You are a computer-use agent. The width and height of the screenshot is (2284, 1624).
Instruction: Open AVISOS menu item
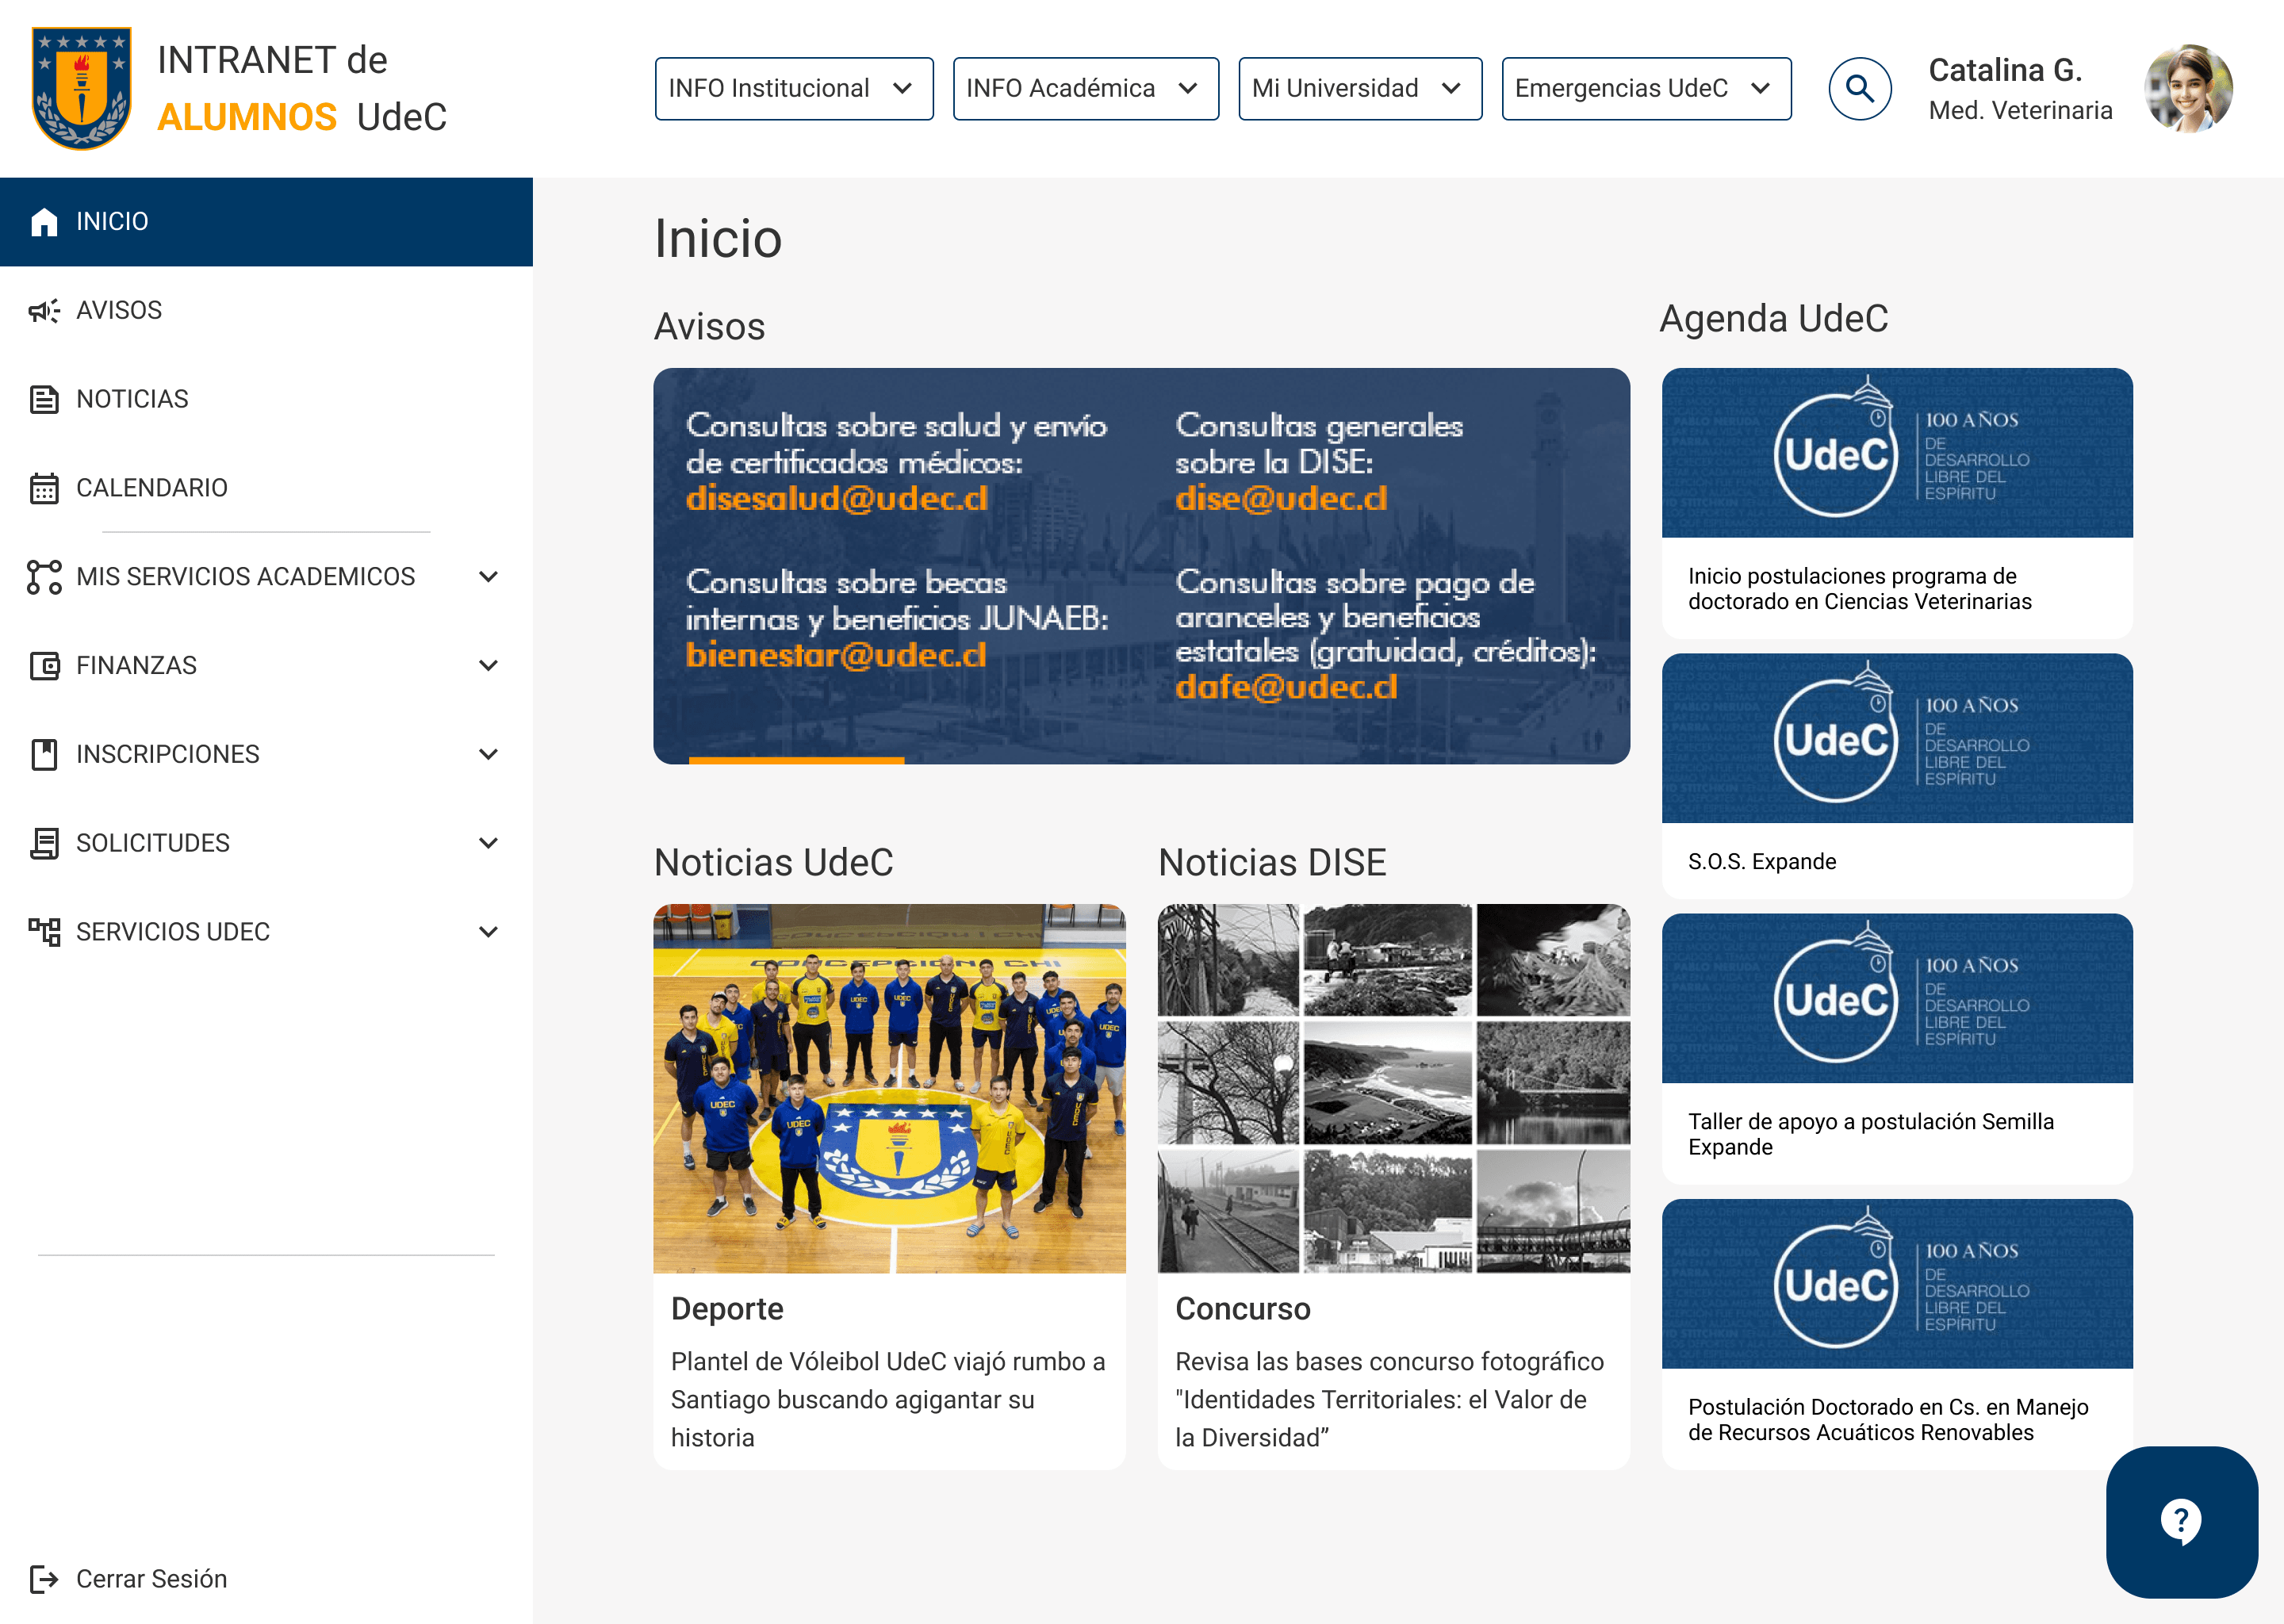266,311
